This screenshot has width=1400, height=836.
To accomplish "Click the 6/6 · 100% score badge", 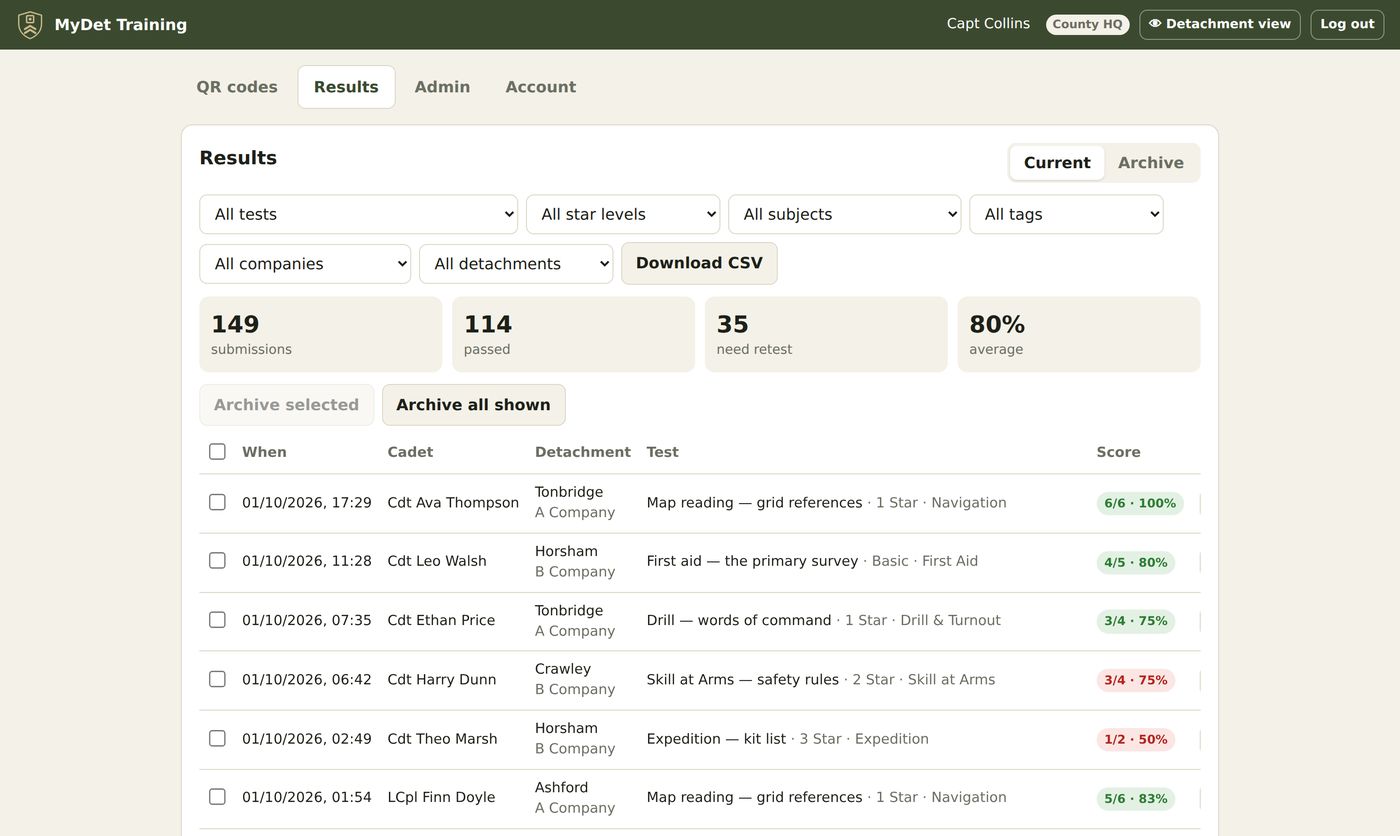I will click(1140, 503).
